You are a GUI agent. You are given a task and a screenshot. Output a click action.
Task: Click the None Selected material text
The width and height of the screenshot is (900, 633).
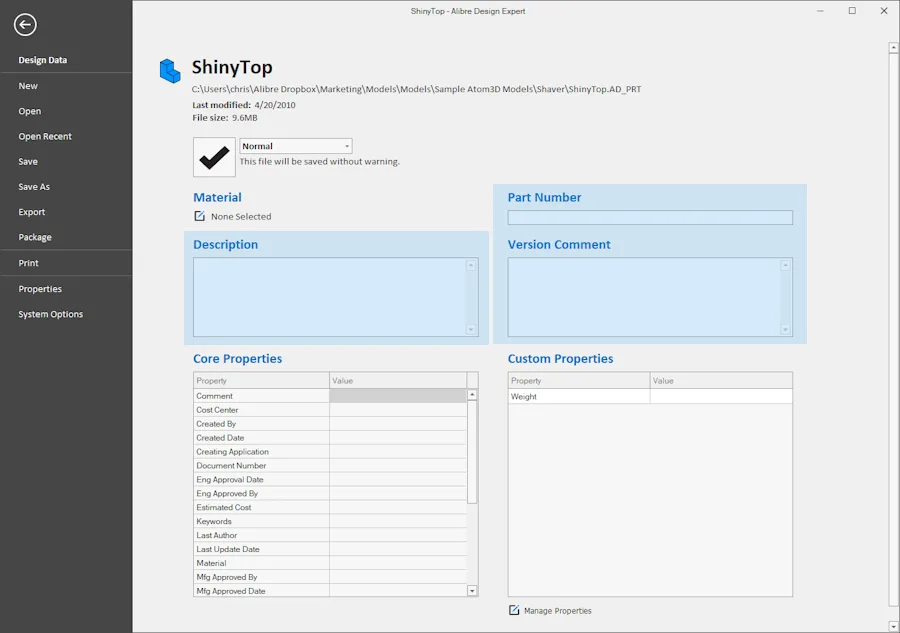pos(241,216)
